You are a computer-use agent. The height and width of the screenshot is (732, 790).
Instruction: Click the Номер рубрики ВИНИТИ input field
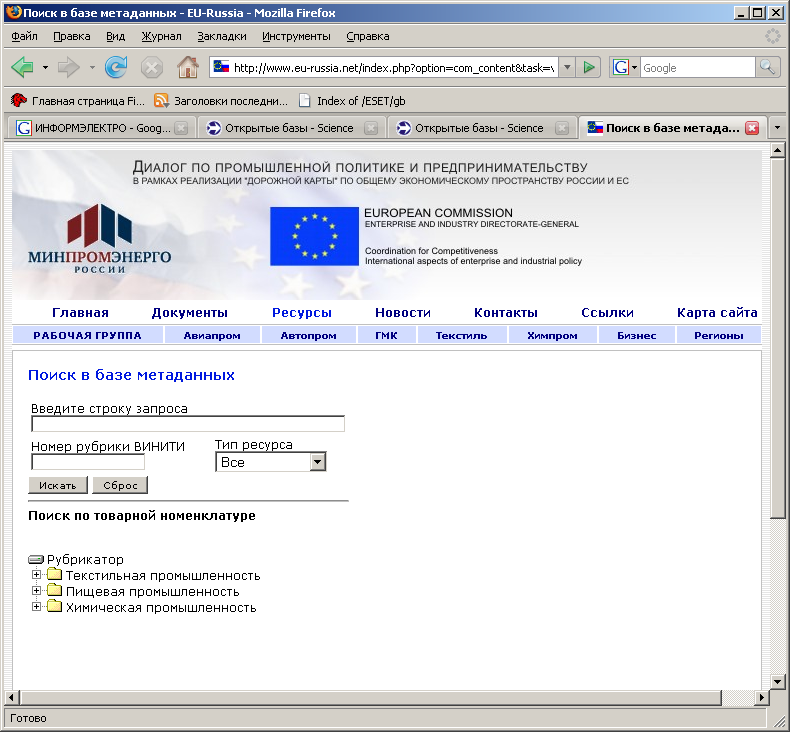[x=88, y=461]
